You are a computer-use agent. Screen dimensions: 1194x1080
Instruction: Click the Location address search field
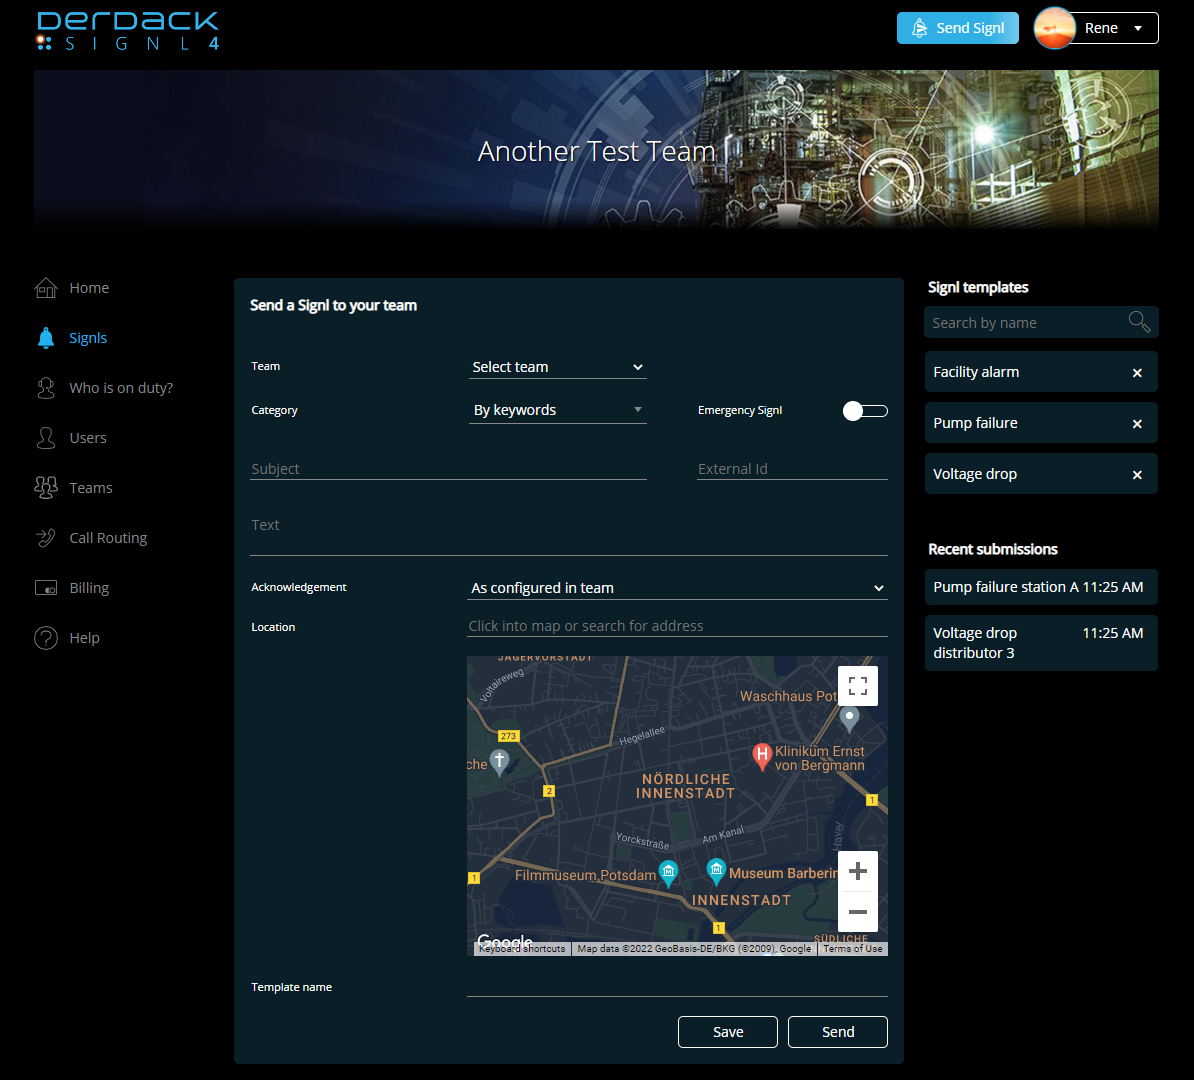[x=677, y=626]
